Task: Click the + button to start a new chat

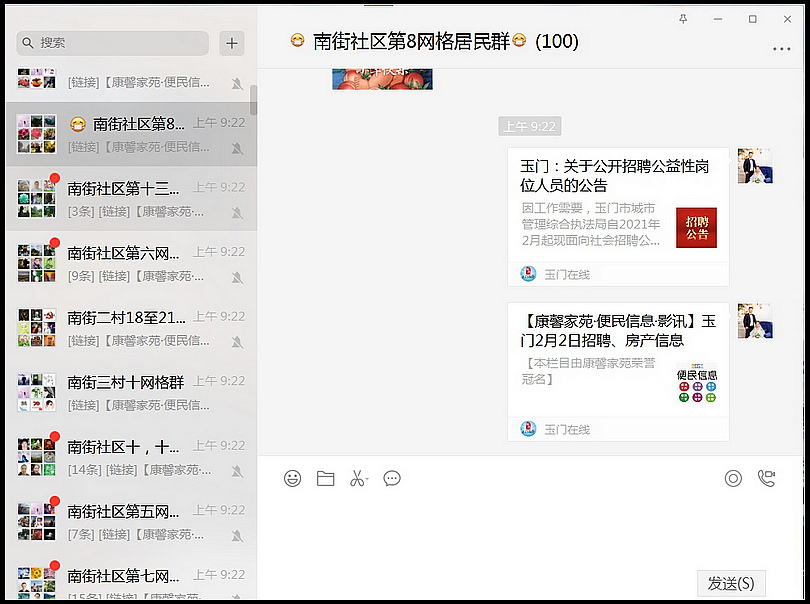Action: (232, 44)
